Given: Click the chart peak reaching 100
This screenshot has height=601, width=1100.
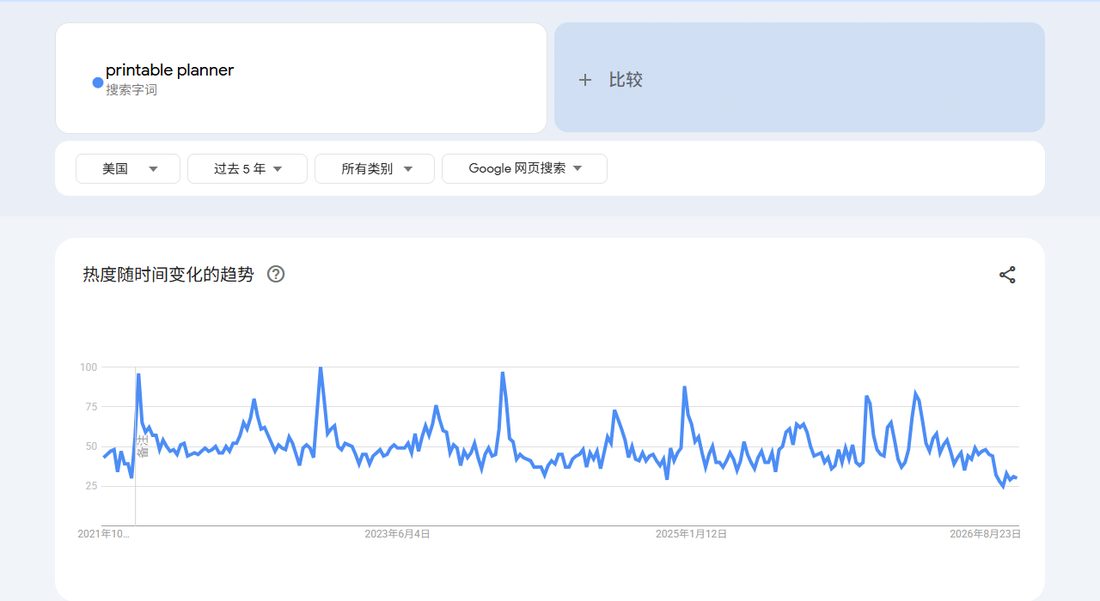Looking at the screenshot, I should tap(321, 368).
